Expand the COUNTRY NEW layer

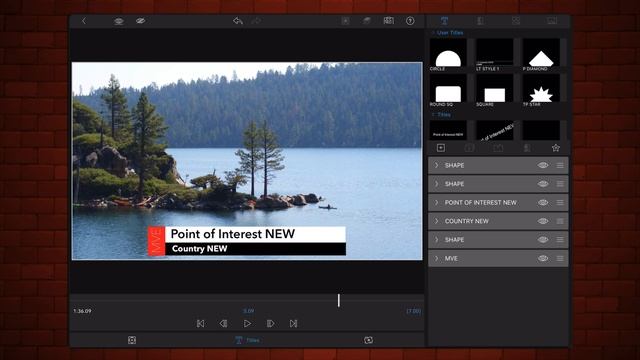(436, 221)
